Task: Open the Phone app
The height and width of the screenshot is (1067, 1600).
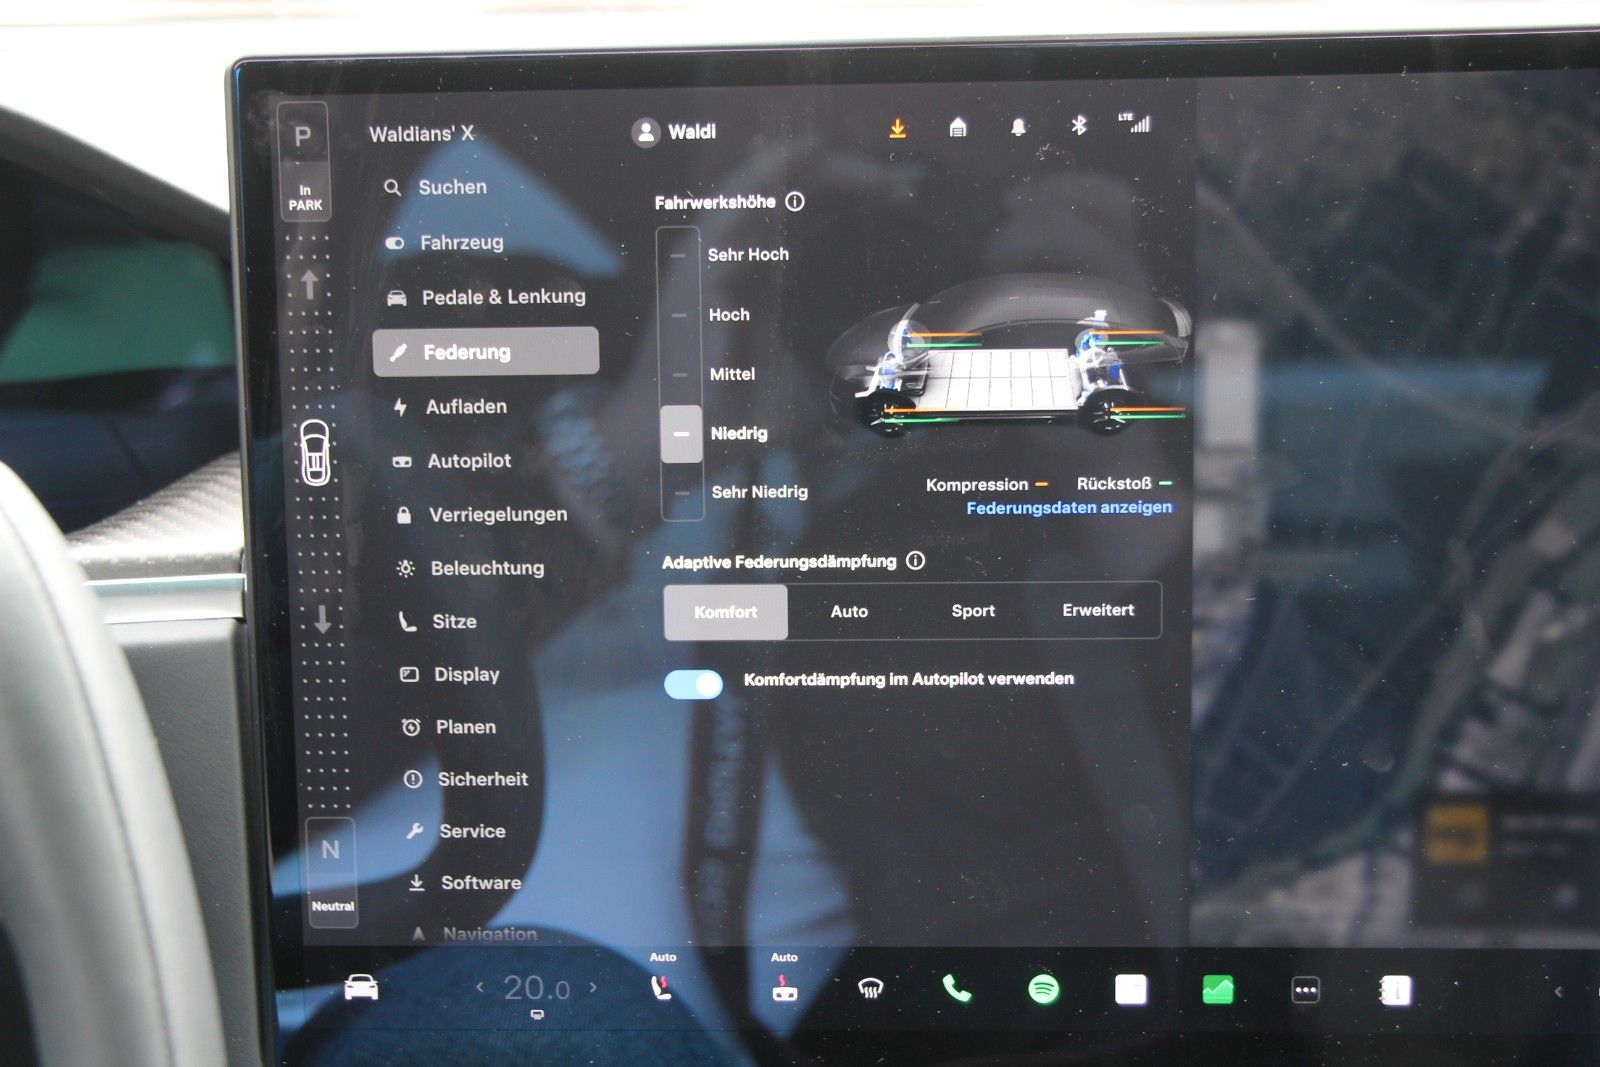Action: pos(957,990)
